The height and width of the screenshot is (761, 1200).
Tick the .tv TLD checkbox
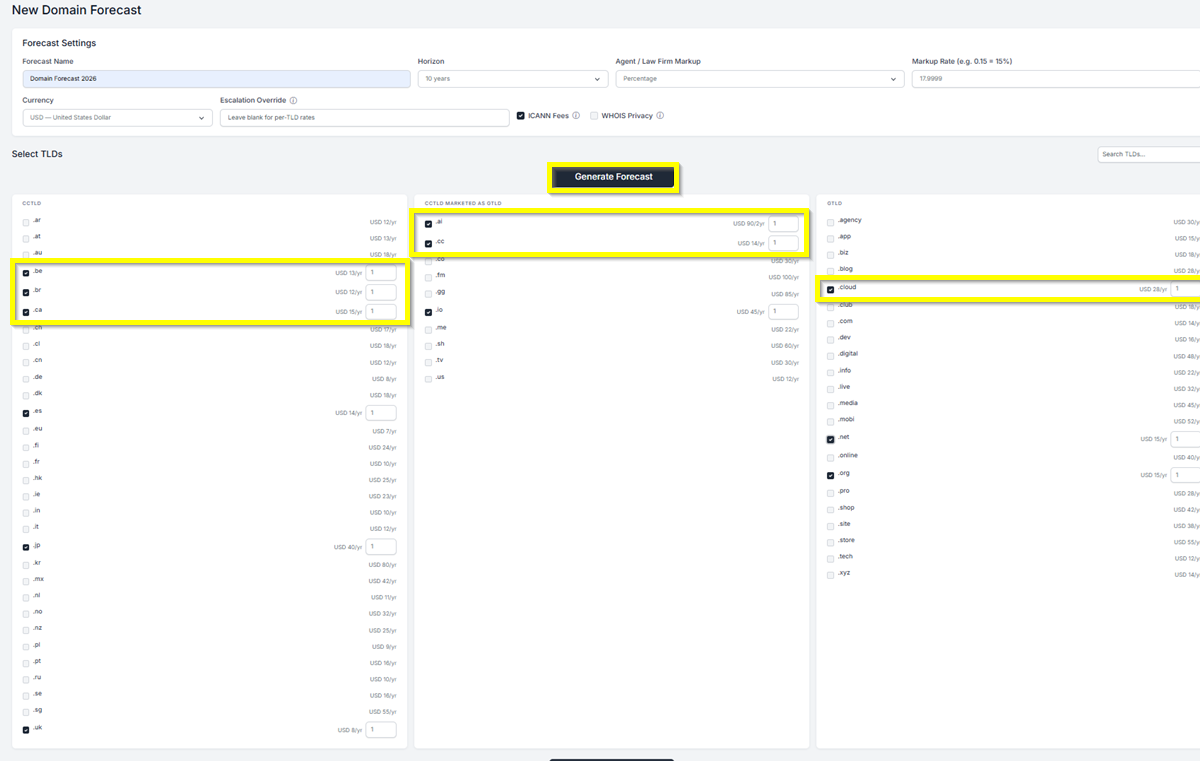[x=428, y=362]
